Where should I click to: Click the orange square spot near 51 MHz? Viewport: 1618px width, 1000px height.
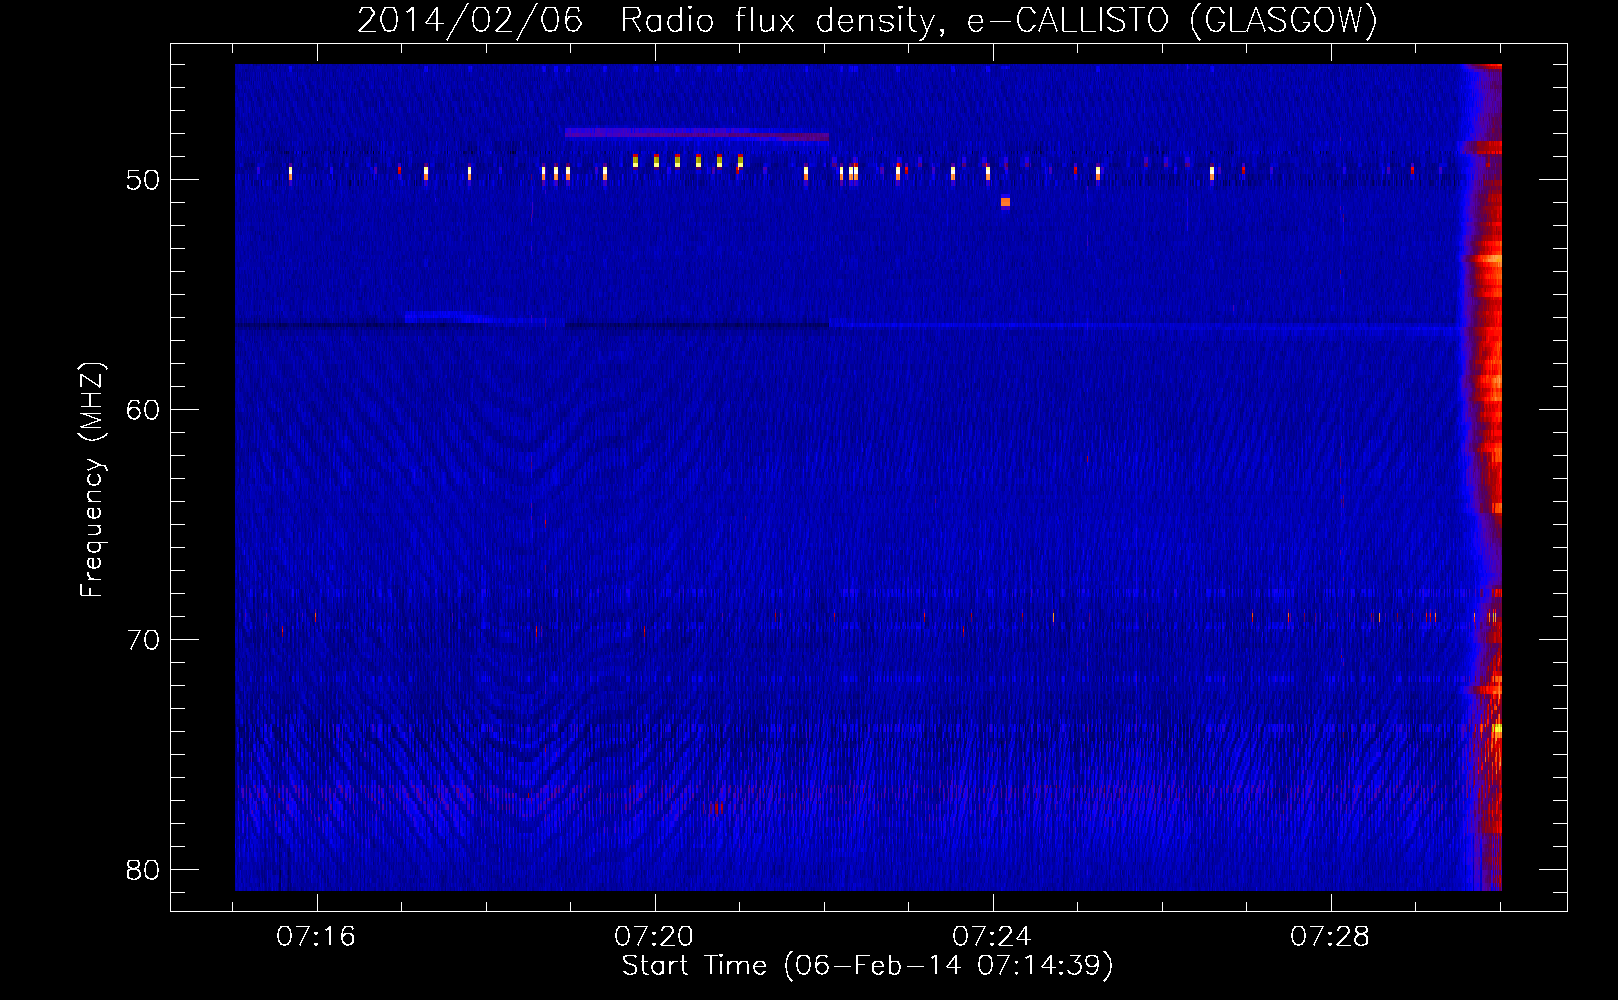(1005, 202)
